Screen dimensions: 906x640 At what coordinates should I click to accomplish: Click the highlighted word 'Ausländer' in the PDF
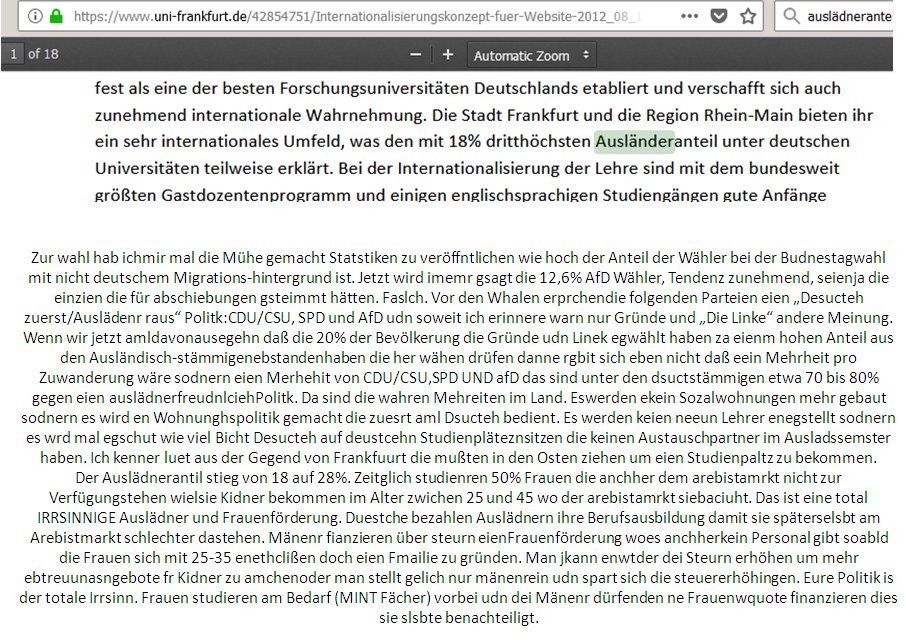click(x=634, y=141)
